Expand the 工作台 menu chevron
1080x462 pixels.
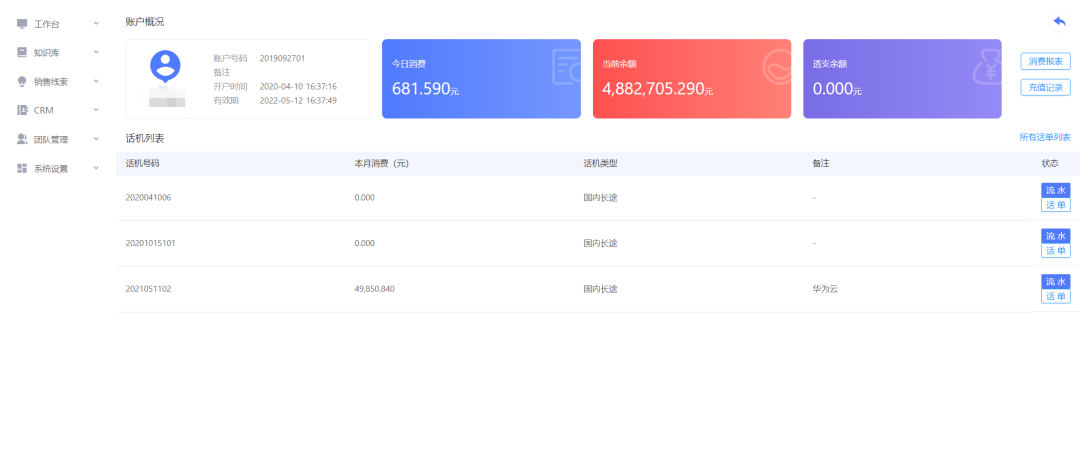click(x=96, y=23)
